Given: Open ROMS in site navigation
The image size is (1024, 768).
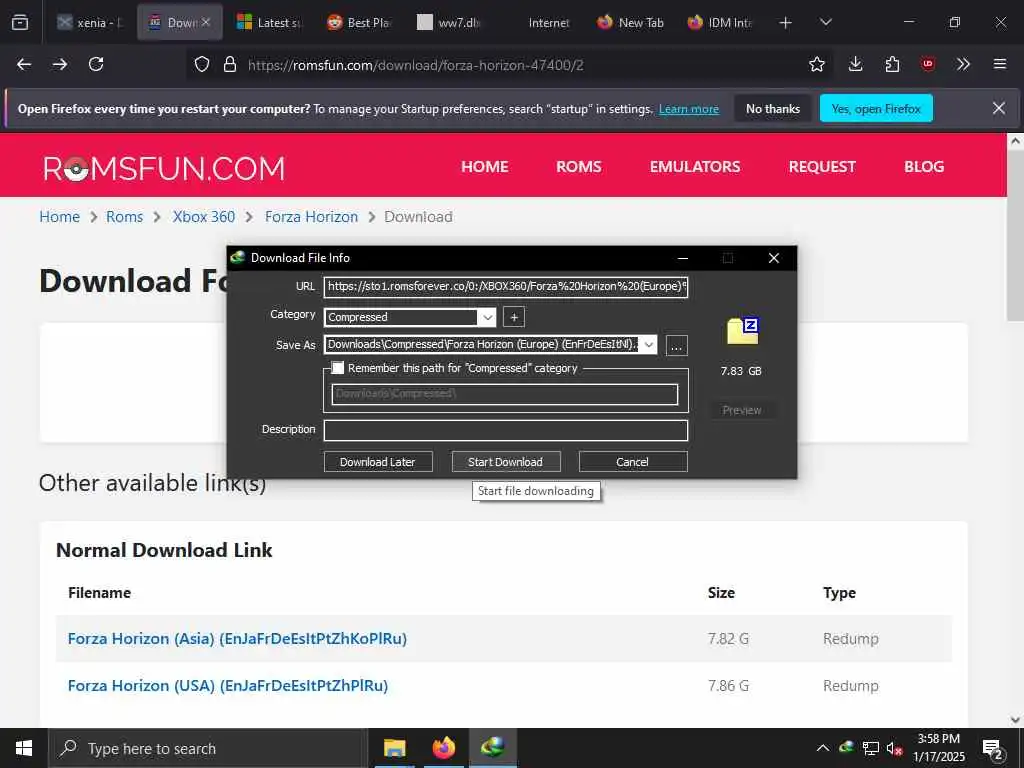Looking at the screenshot, I should [x=579, y=167].
